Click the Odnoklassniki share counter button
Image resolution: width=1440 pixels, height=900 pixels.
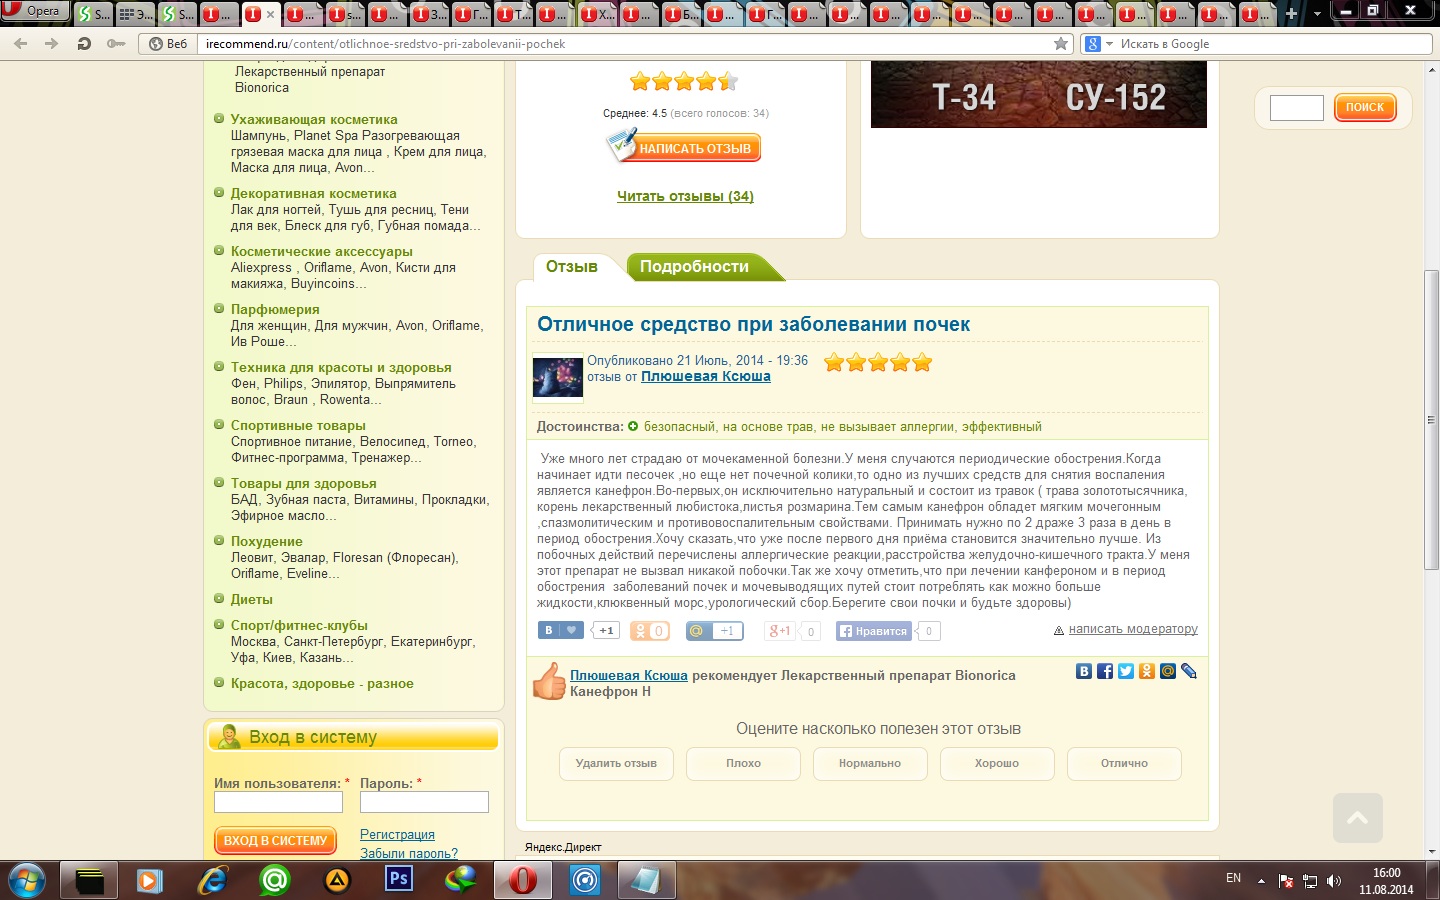pos(649,631)
